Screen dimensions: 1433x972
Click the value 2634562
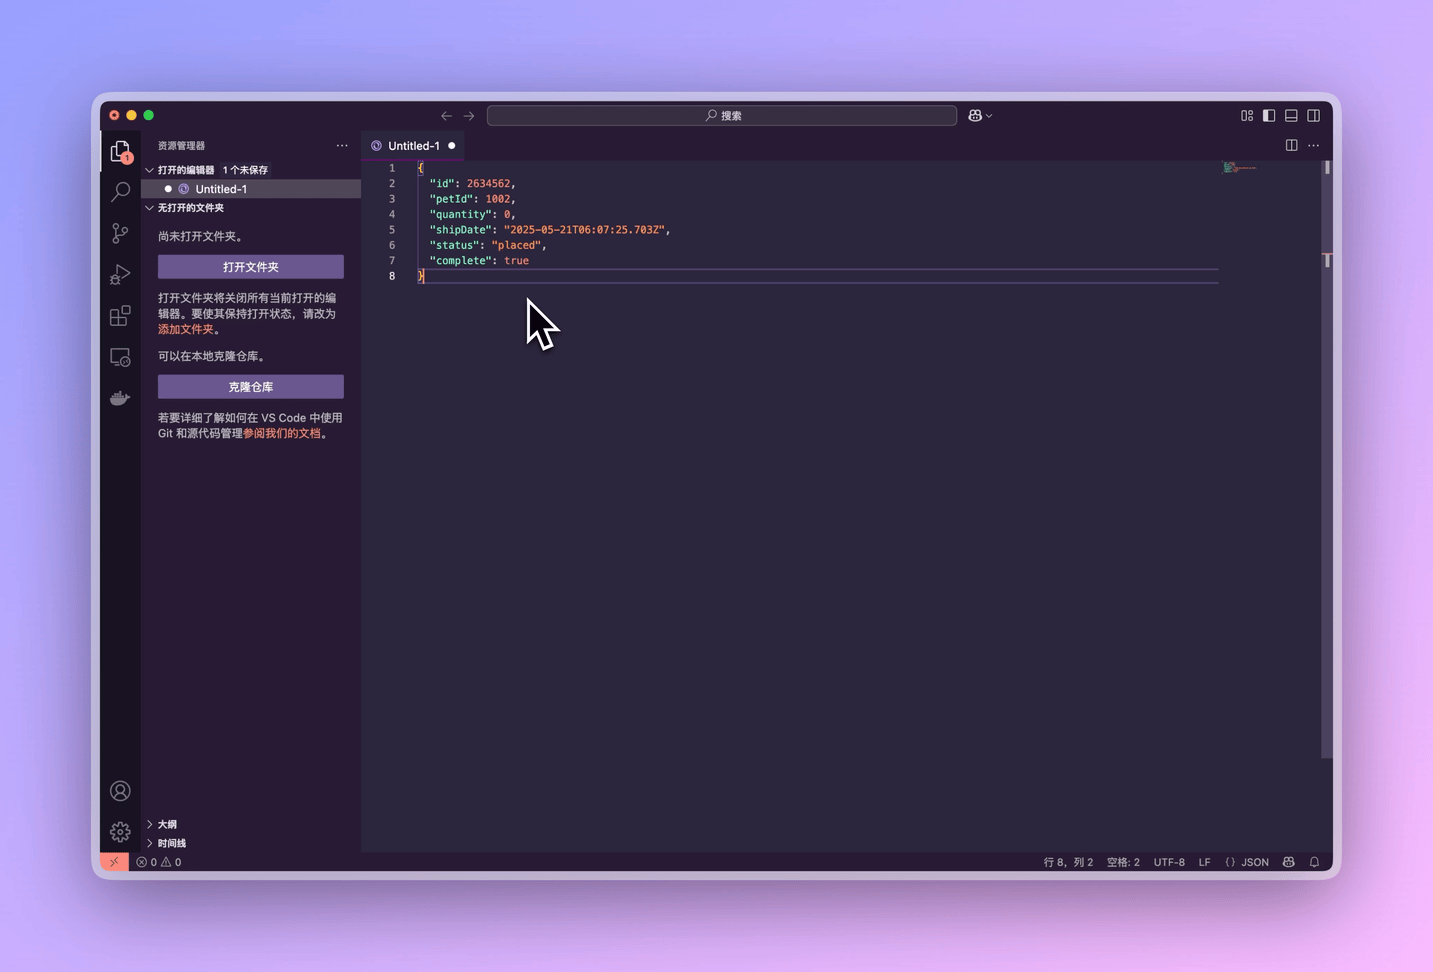488,184
